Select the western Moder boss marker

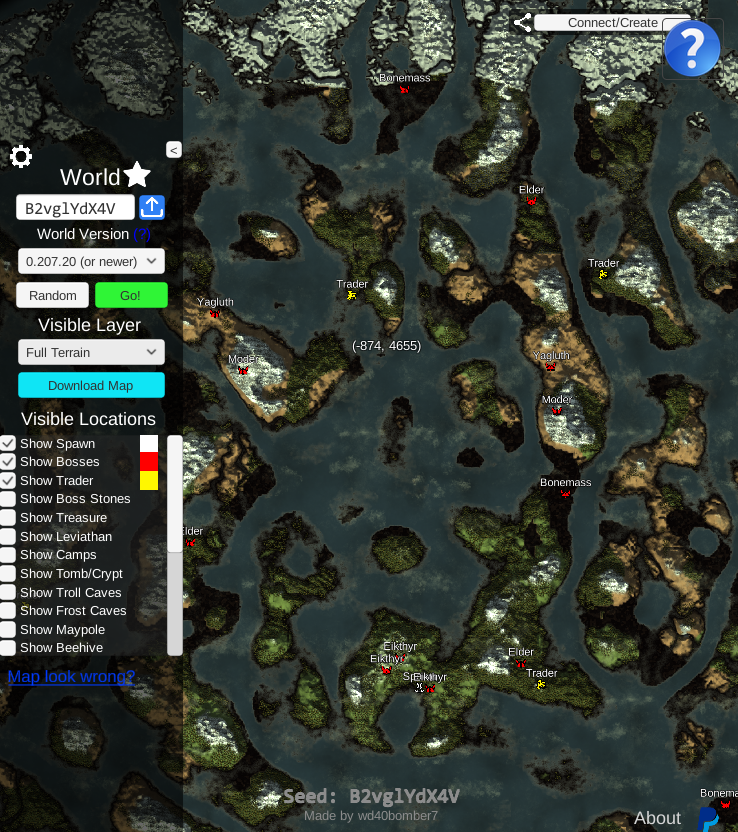tap(243, 370)
